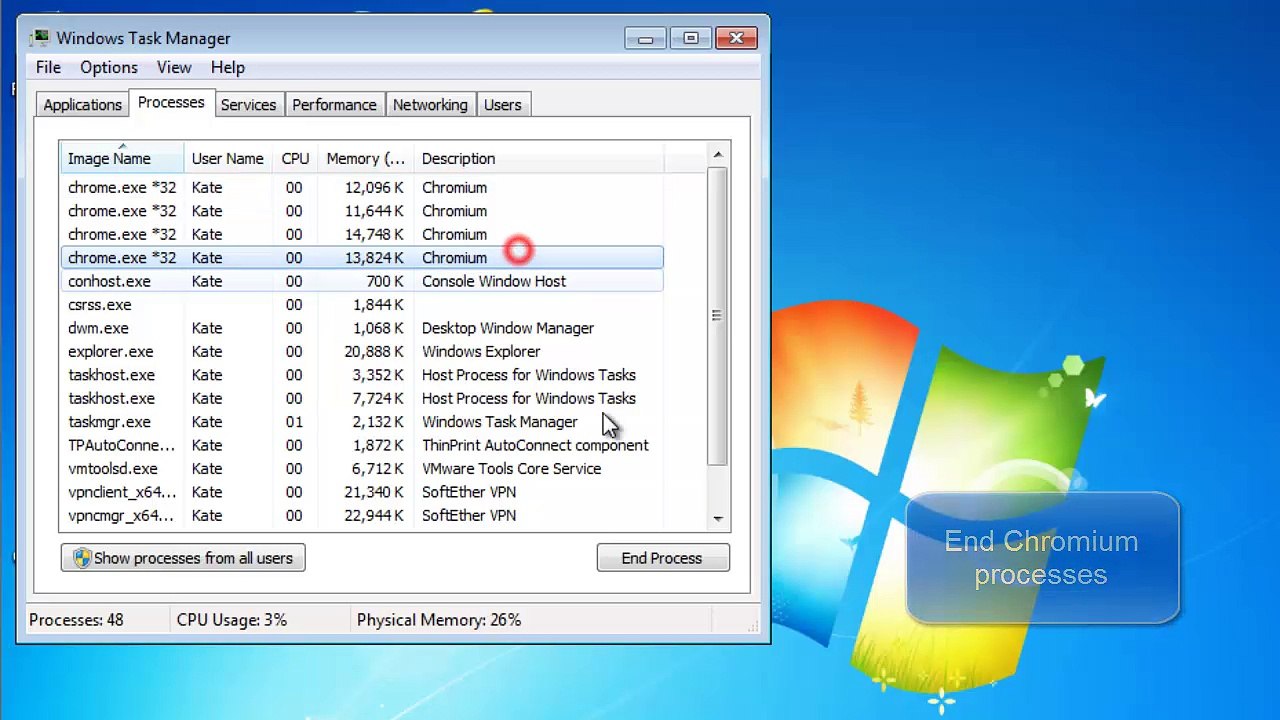
Task: Select the csrss.exe process row
Action: point(361,305)
